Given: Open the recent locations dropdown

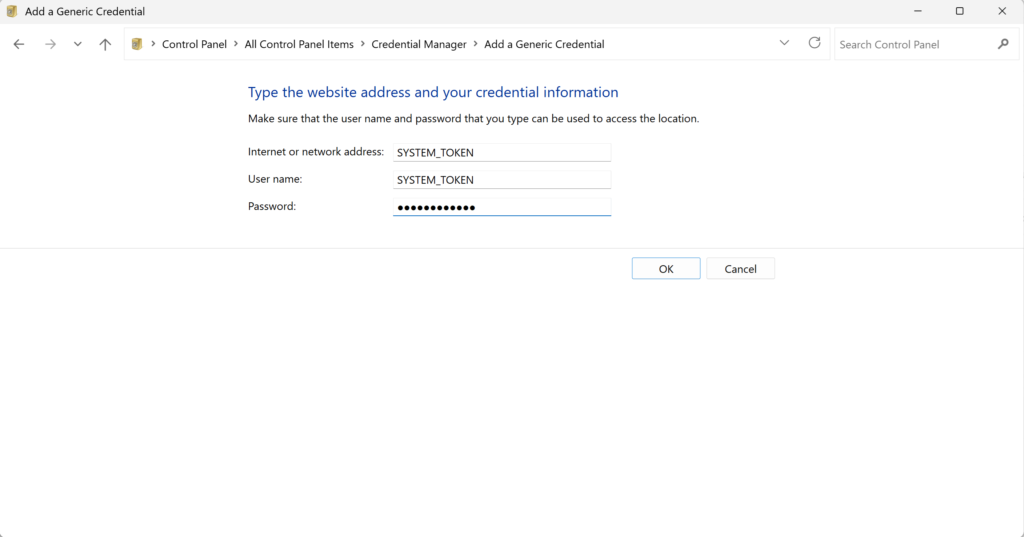Looking at the screenshot, I should [x=78, y=45].
